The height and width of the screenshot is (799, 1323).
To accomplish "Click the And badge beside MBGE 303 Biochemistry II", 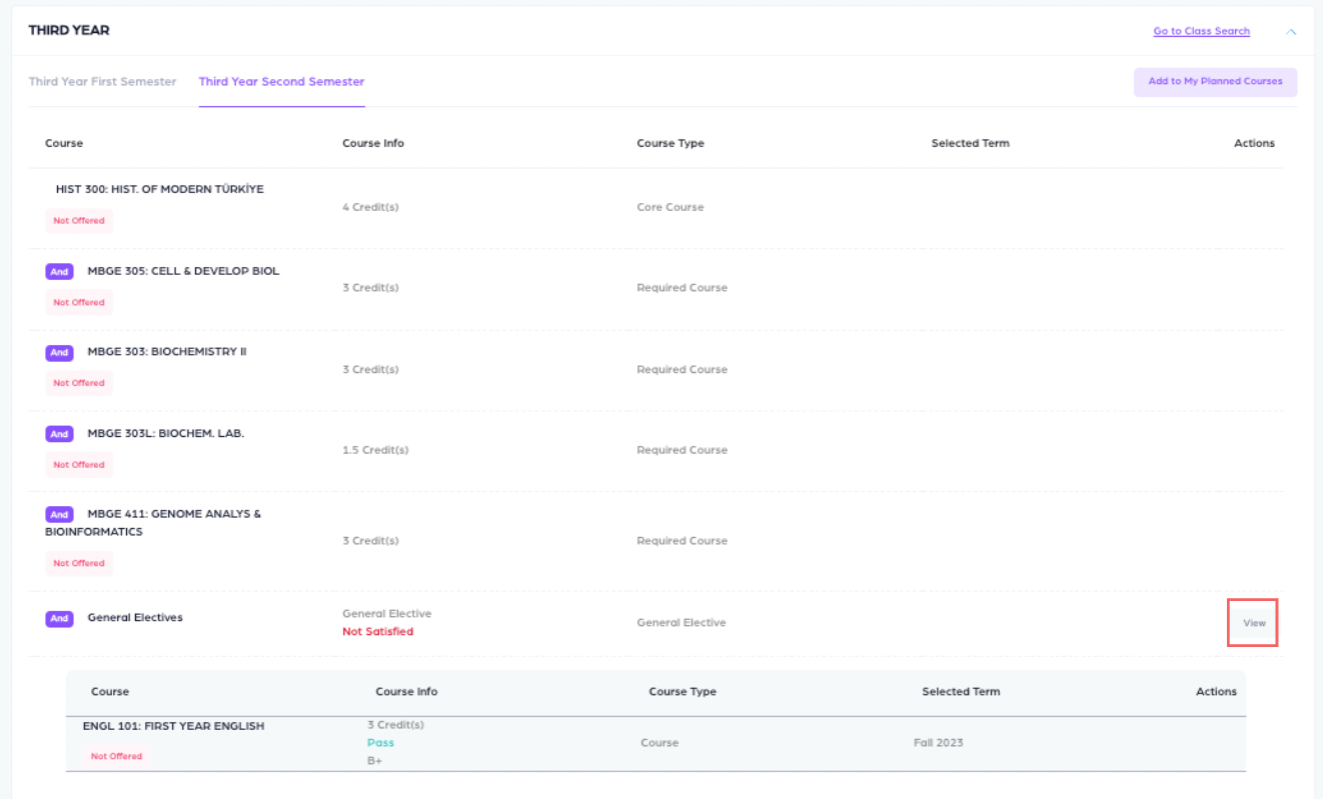I will pos(59,352).
